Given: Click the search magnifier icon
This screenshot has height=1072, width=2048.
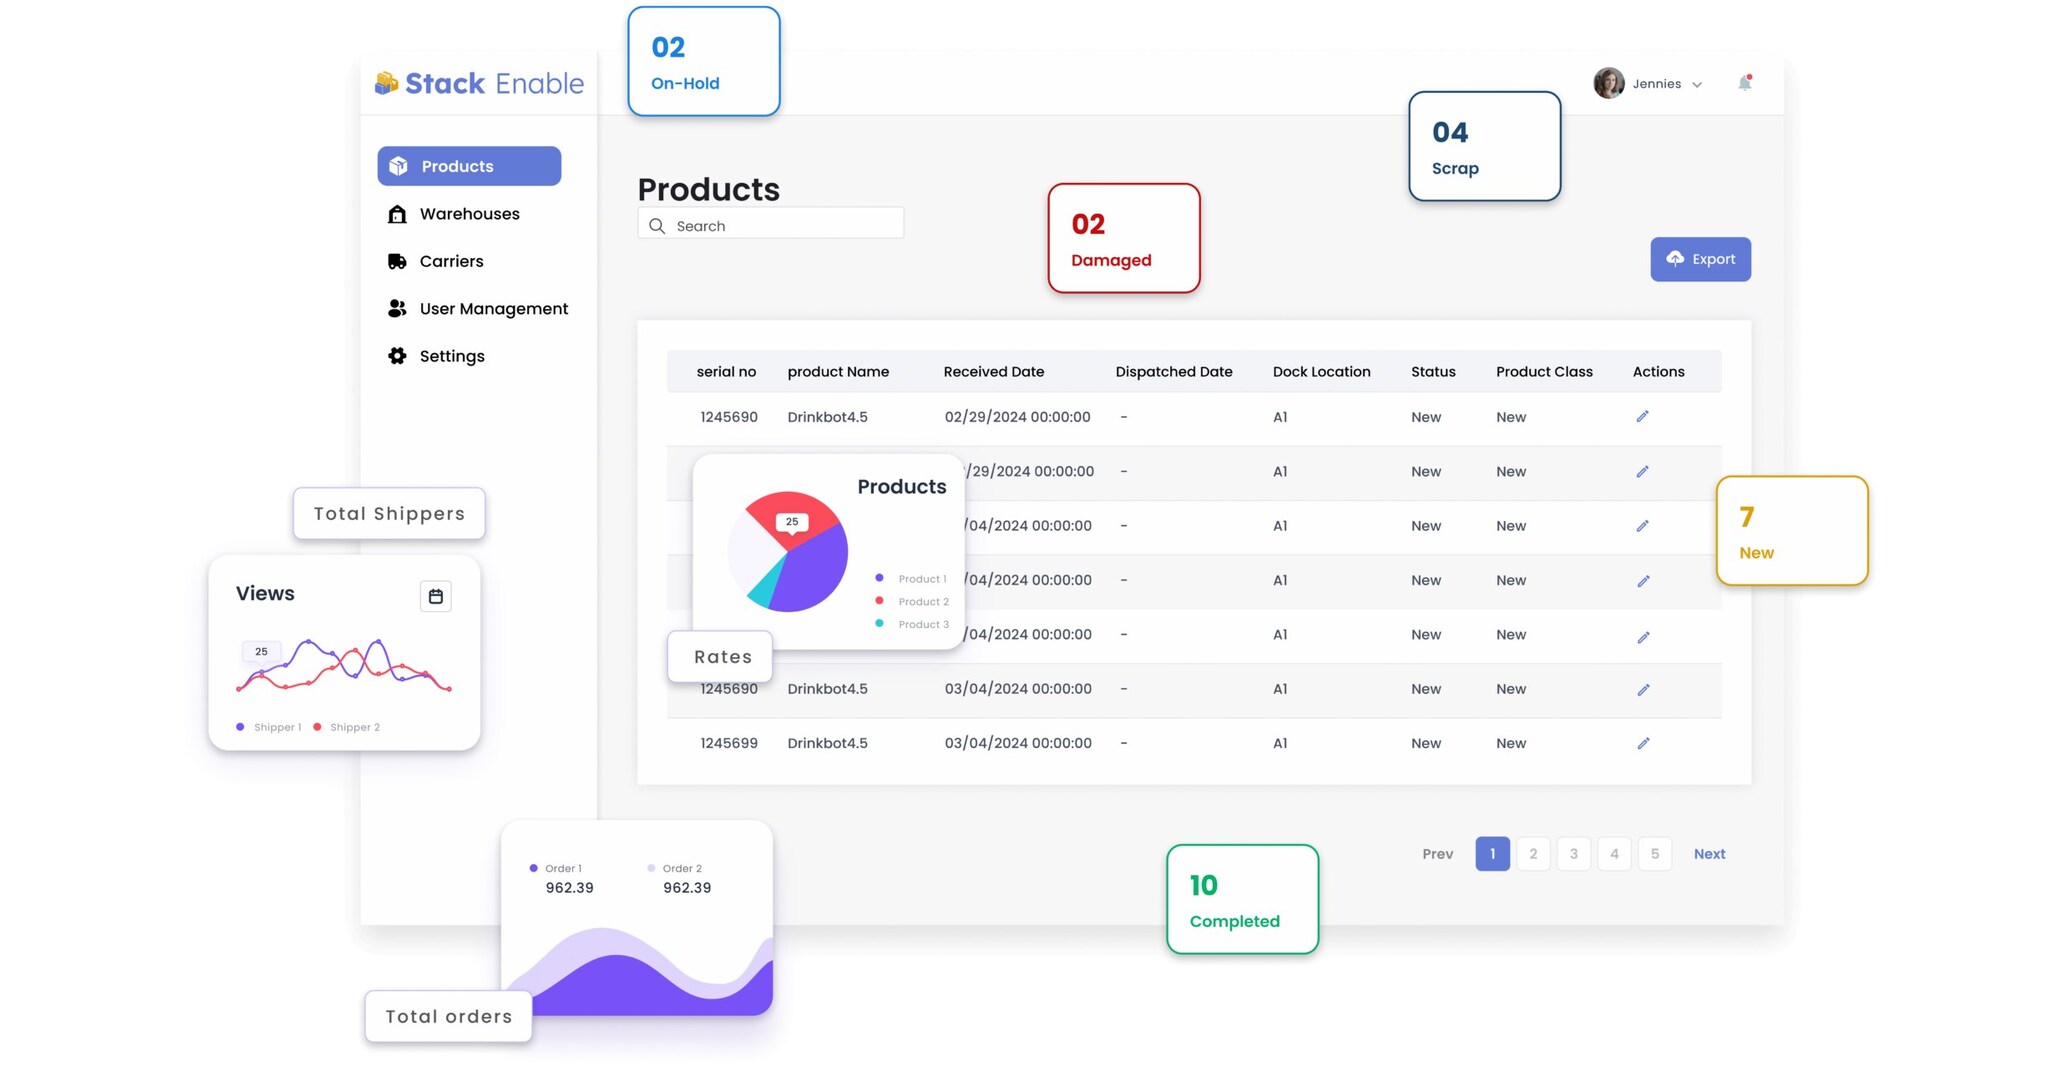Looking at the screenshot, I should (x=657, y=225).
